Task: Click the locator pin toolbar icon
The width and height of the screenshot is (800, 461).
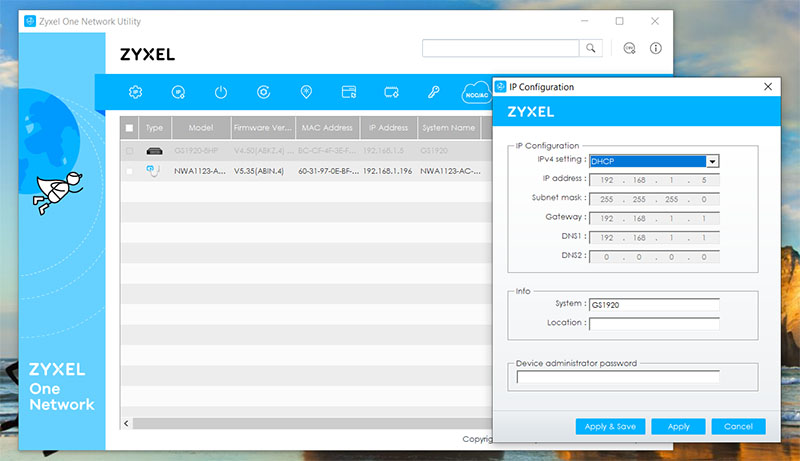Action: click(x=306, y=92)
